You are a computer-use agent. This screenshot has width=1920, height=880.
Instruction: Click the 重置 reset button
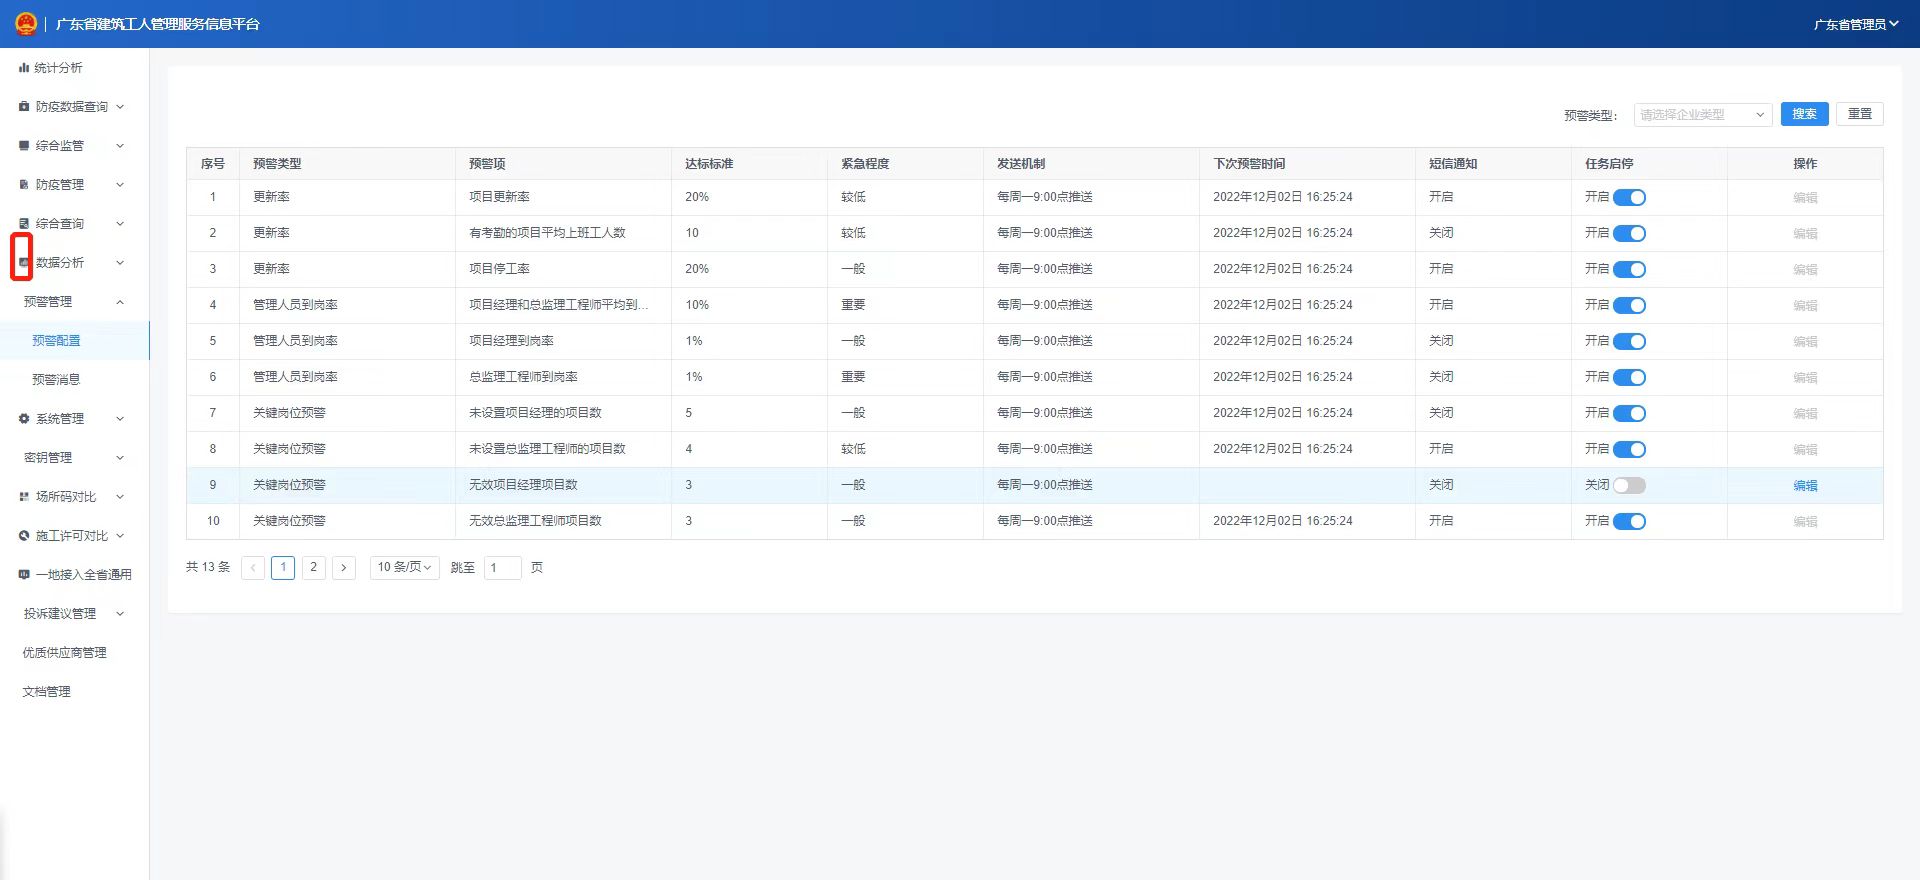pos(1860,114)
